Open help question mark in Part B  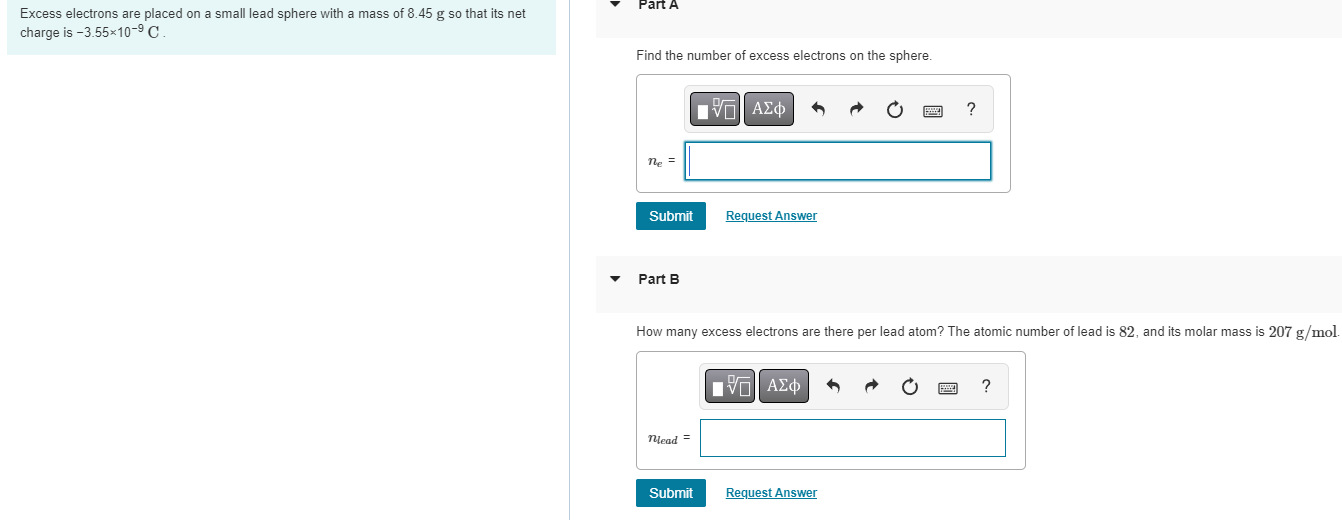[x=986, y=386]
